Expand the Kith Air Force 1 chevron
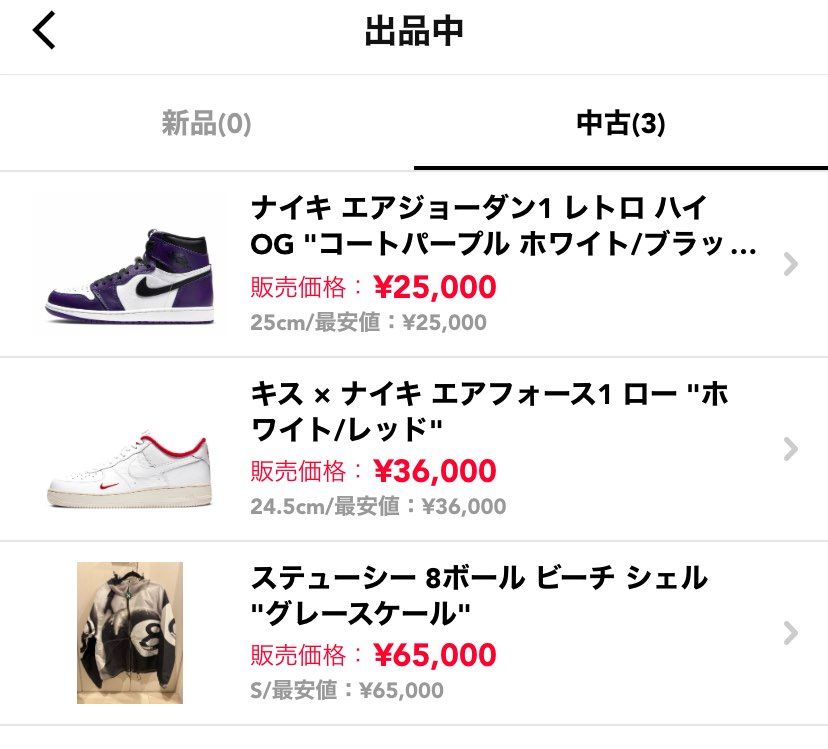The width and height of the screenshot is (828, 749). point(791,448)
